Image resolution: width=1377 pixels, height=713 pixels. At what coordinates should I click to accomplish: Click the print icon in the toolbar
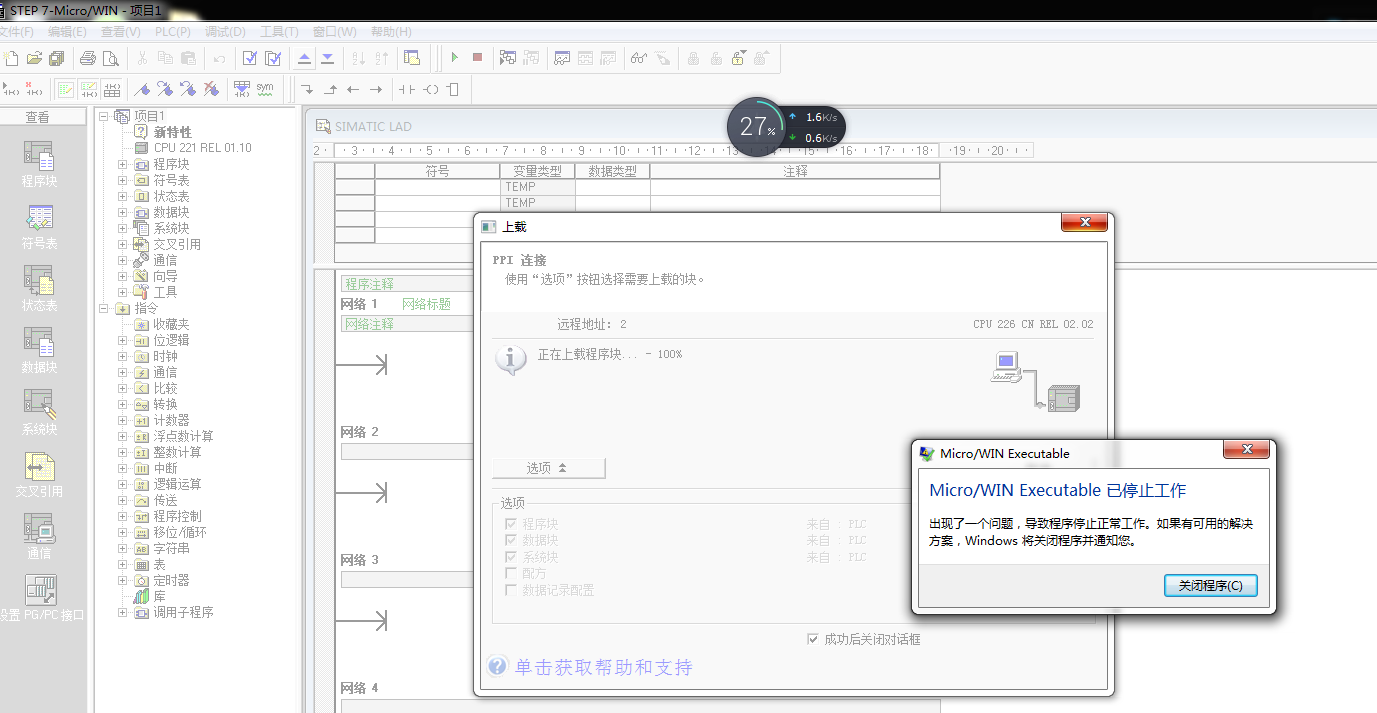[x=88, y=58]
